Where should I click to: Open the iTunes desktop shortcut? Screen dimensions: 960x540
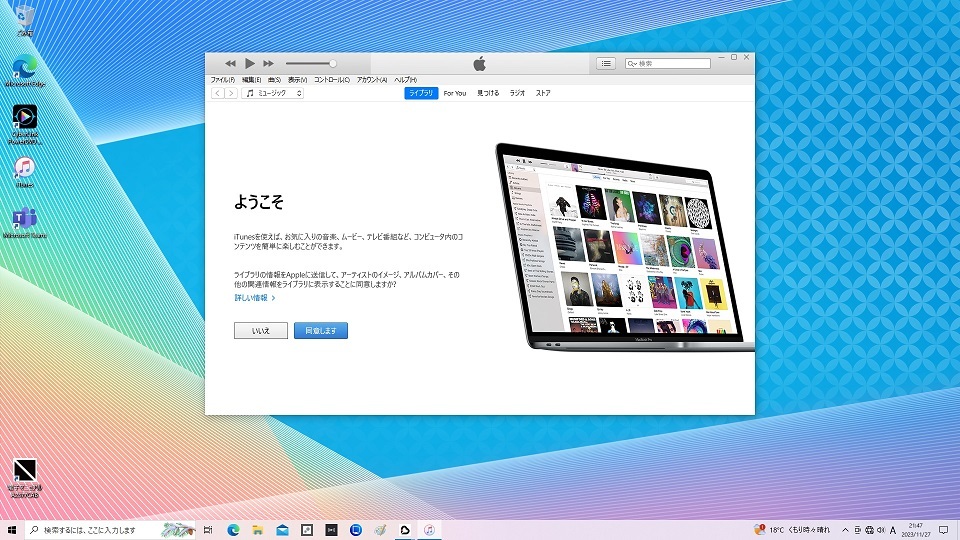(24, 172)
